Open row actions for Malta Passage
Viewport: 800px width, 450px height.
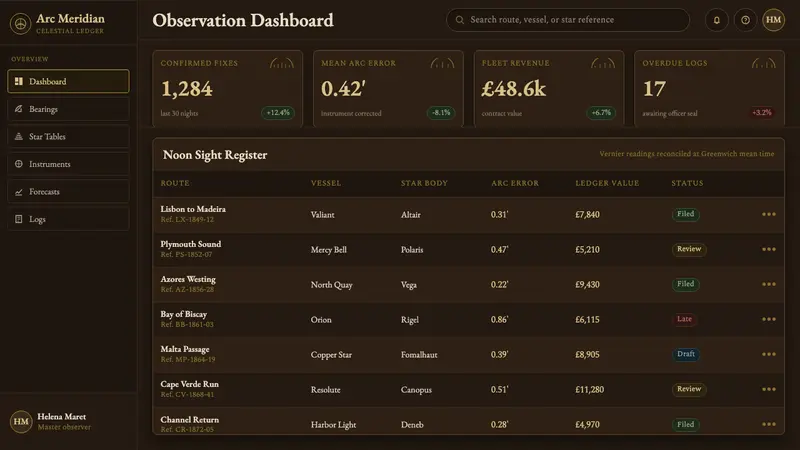point(769,354)
